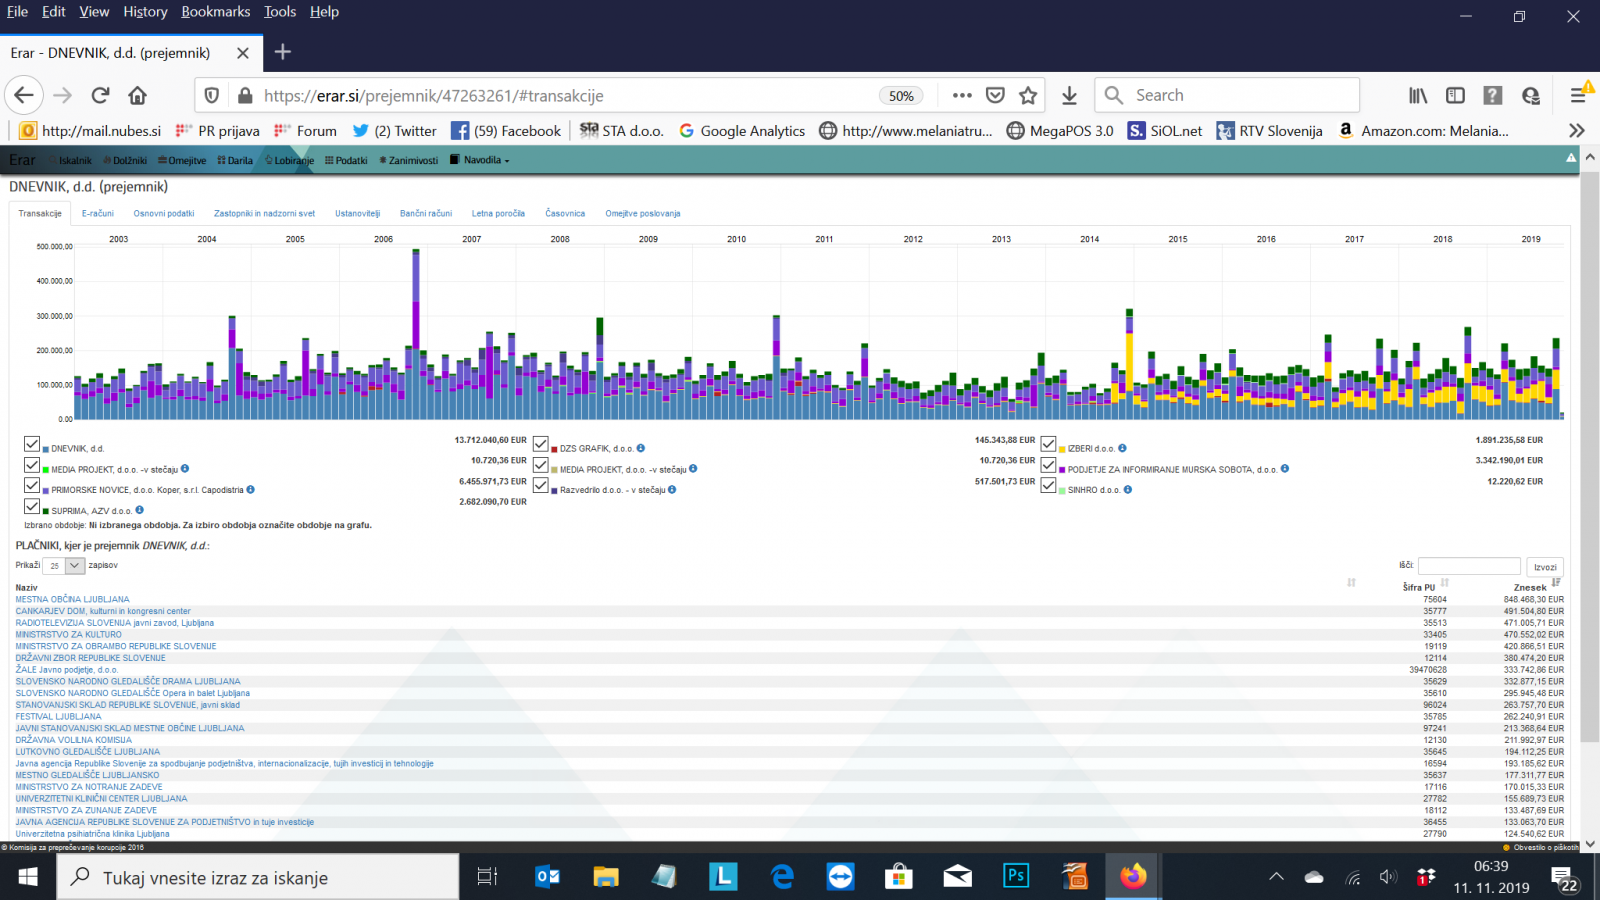Uncheck the DNEVNIK, d.d. checkbox
Viewport: 1600px width, 900px height.
pos(32,444)
